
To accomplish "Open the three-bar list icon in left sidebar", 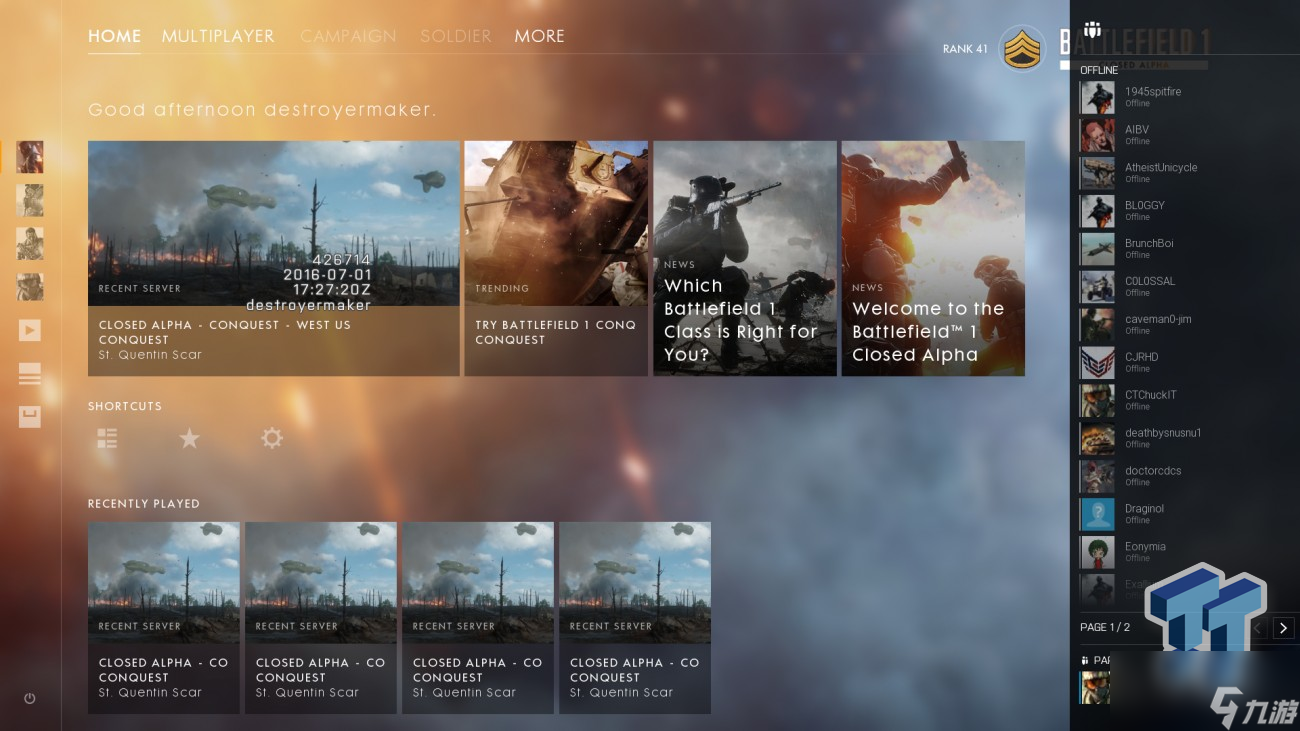I will click(x=30, y=374).
